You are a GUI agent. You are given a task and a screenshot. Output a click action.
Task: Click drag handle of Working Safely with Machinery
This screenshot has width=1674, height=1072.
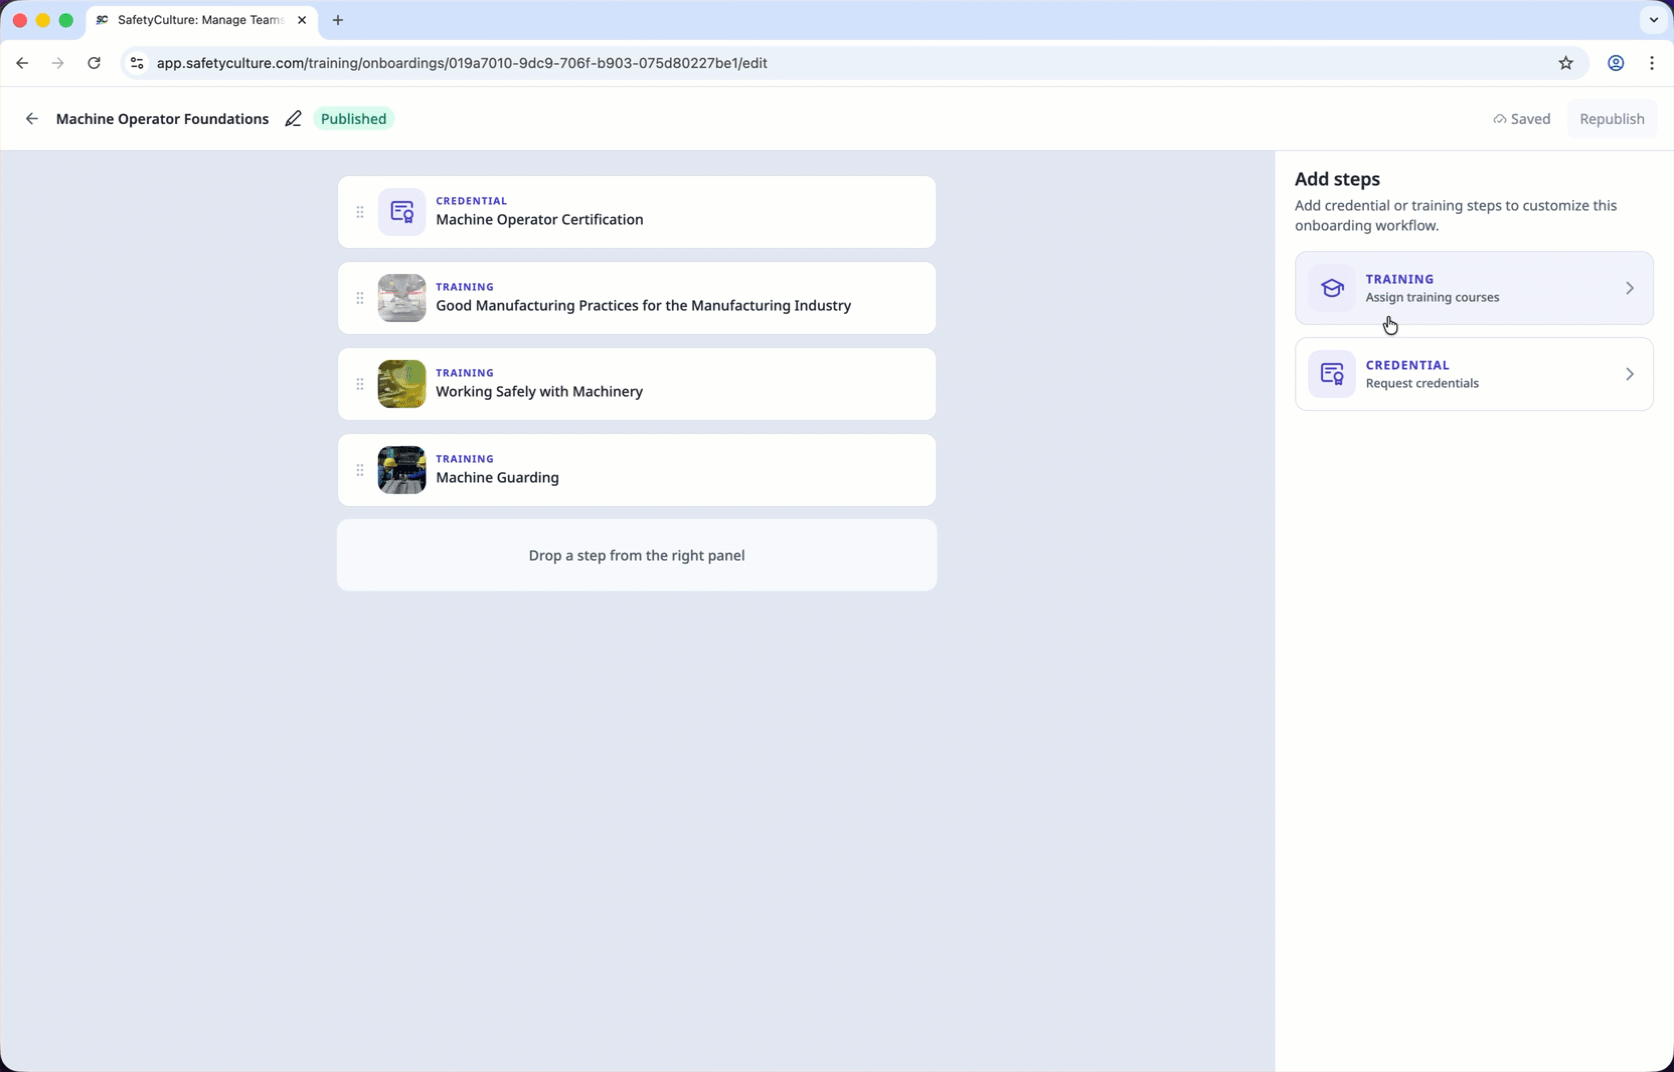click(x=360, y=384)
